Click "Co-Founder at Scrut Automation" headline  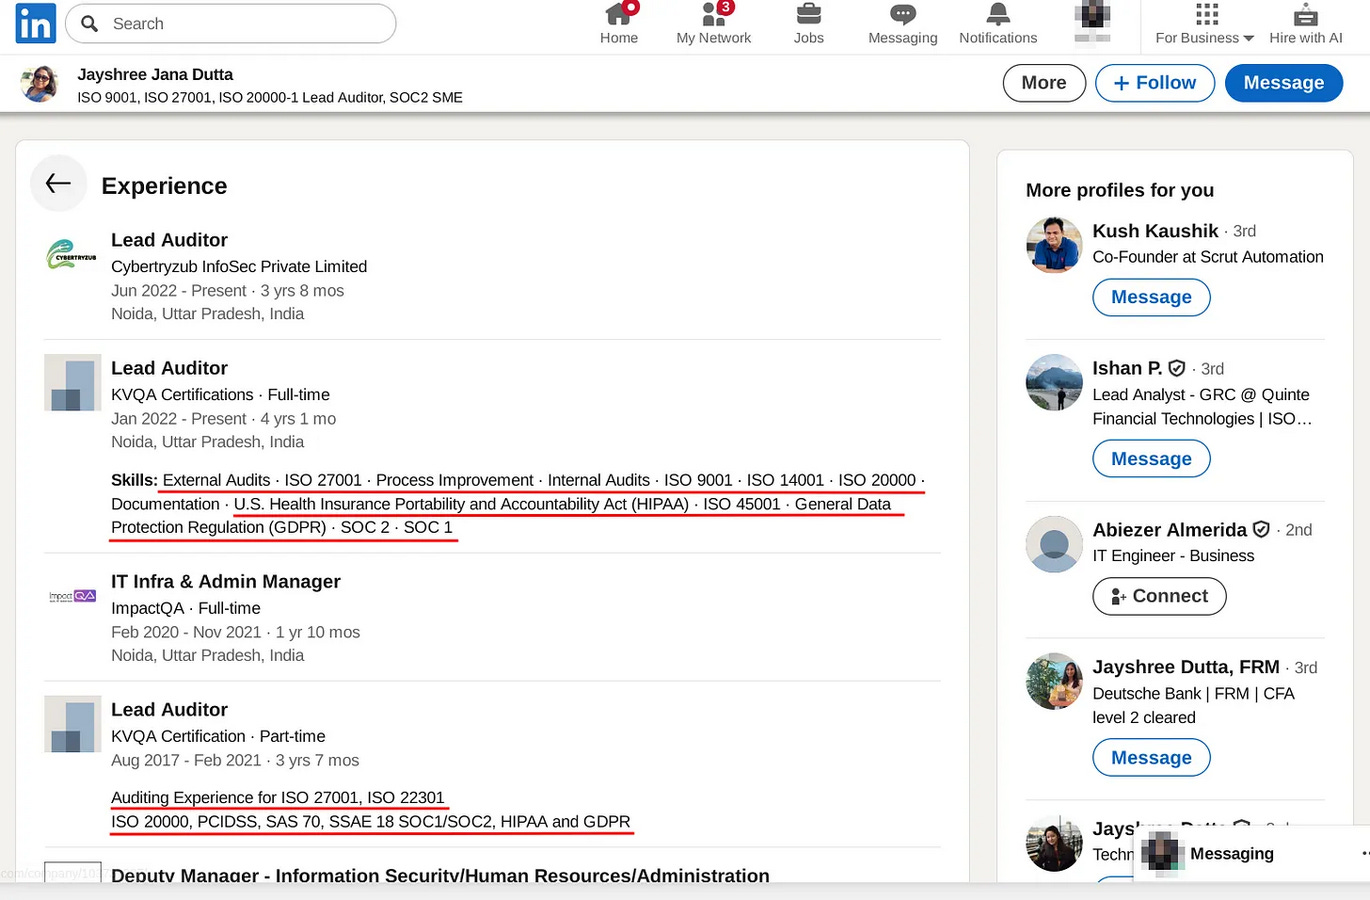point(1208,257)
